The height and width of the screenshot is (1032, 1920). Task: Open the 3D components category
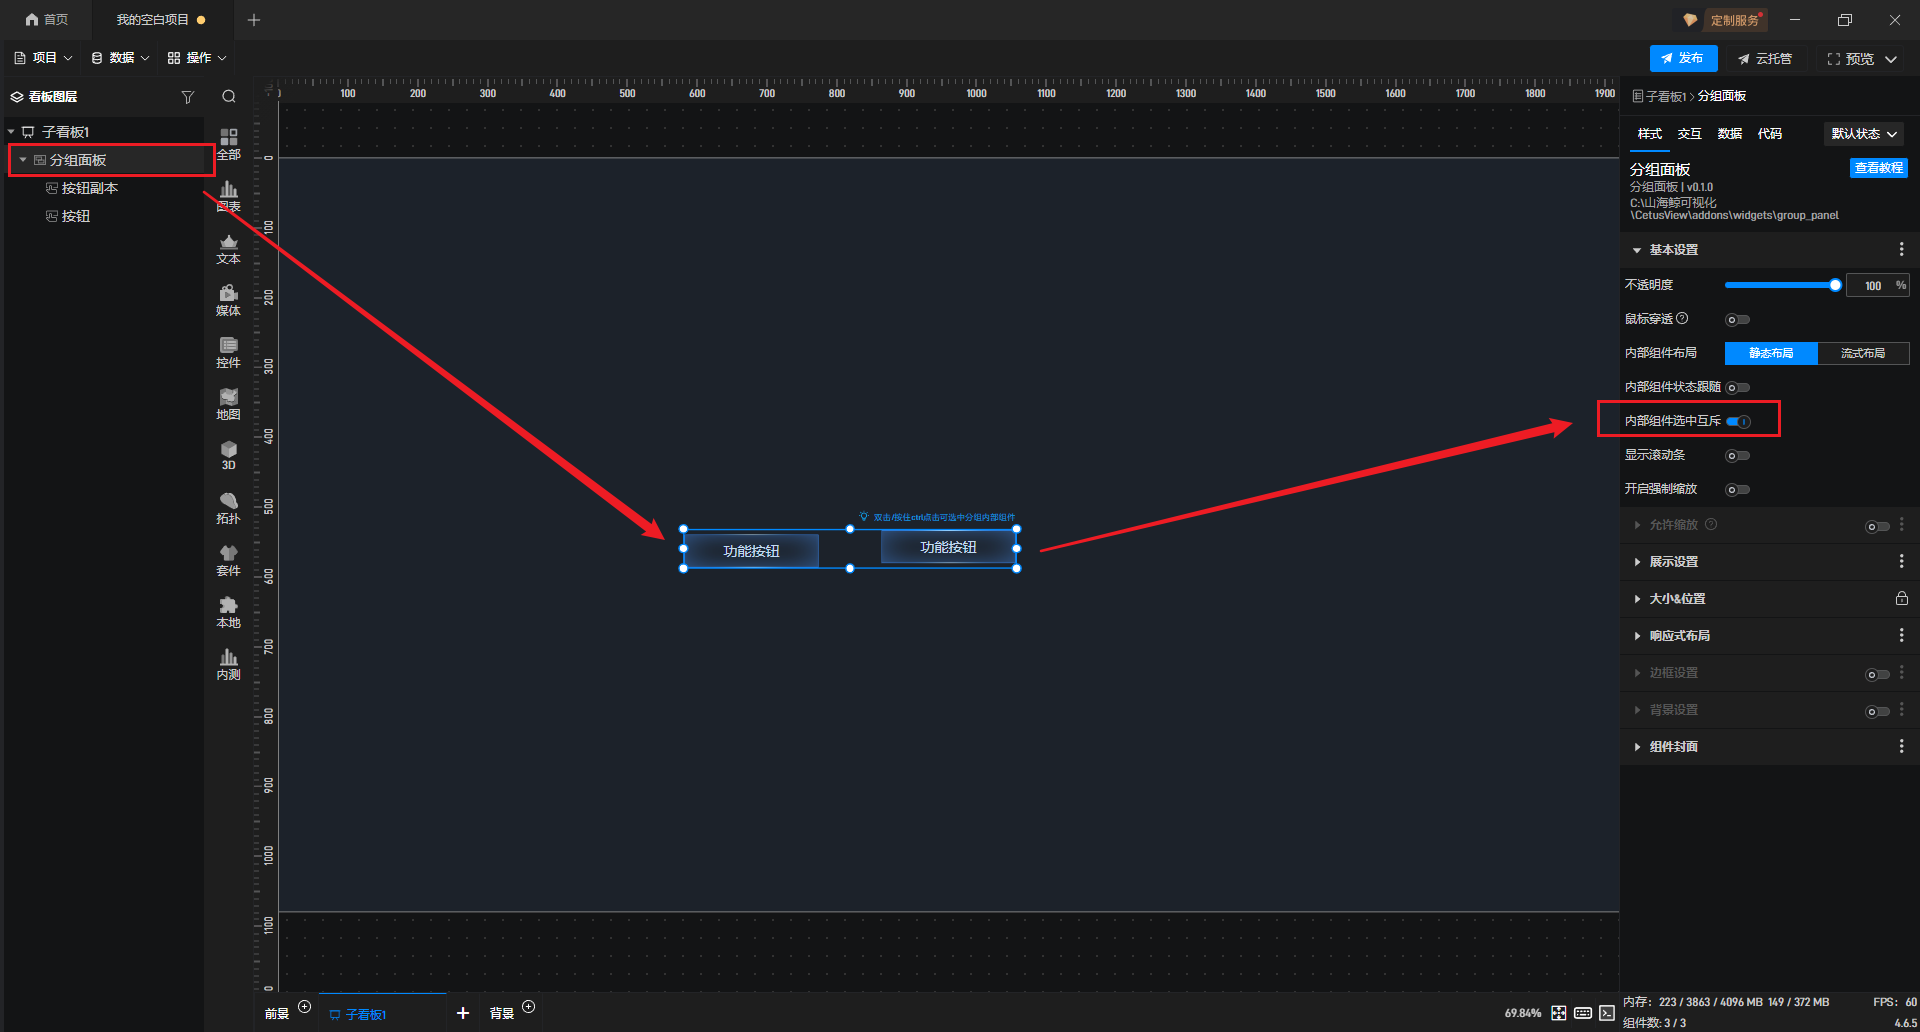point(228,455)
